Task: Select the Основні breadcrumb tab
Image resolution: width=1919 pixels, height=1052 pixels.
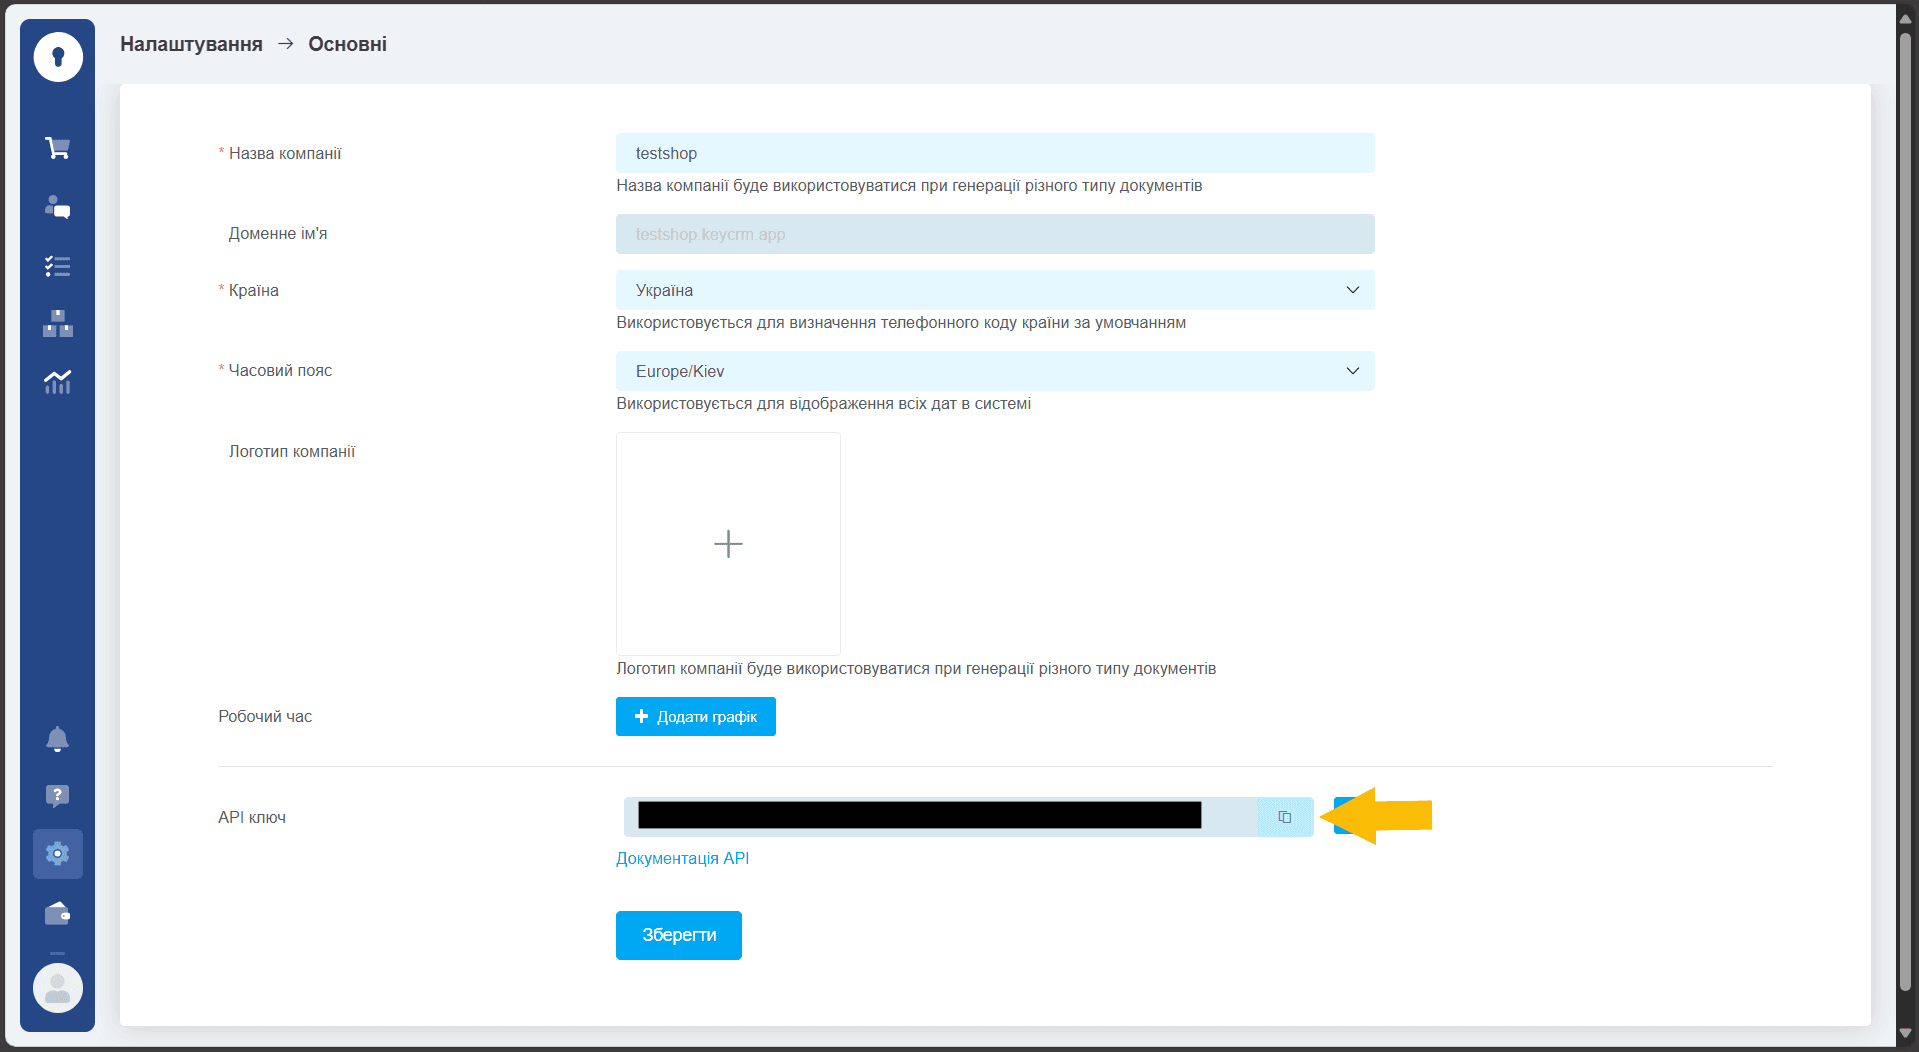Action: (x=346, y=43)
